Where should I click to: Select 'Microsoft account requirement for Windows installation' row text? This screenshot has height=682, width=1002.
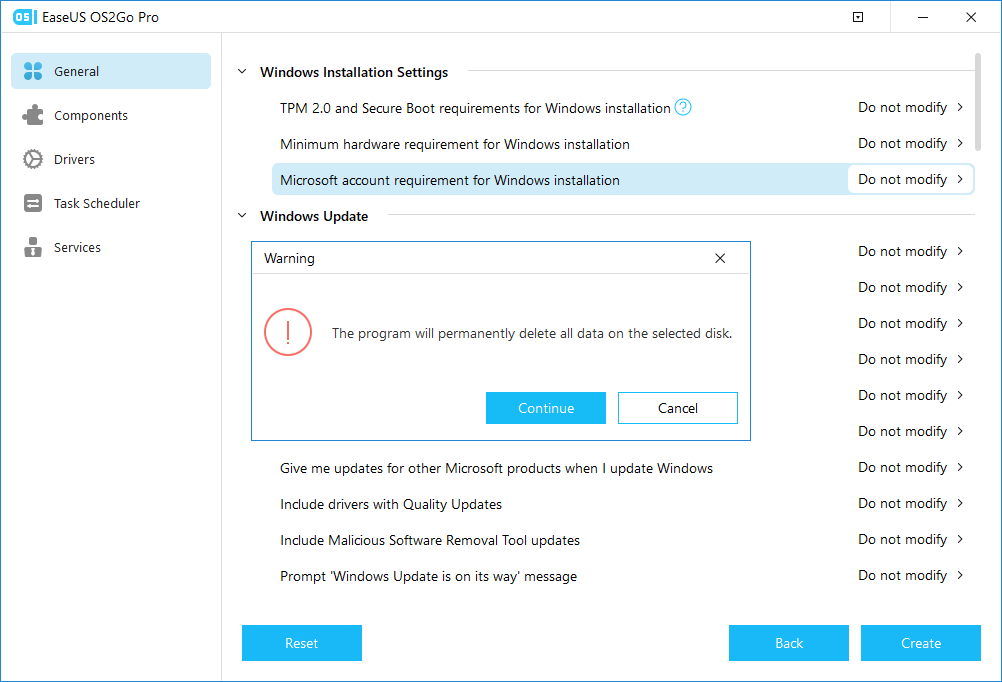click(x=450, y=180)
